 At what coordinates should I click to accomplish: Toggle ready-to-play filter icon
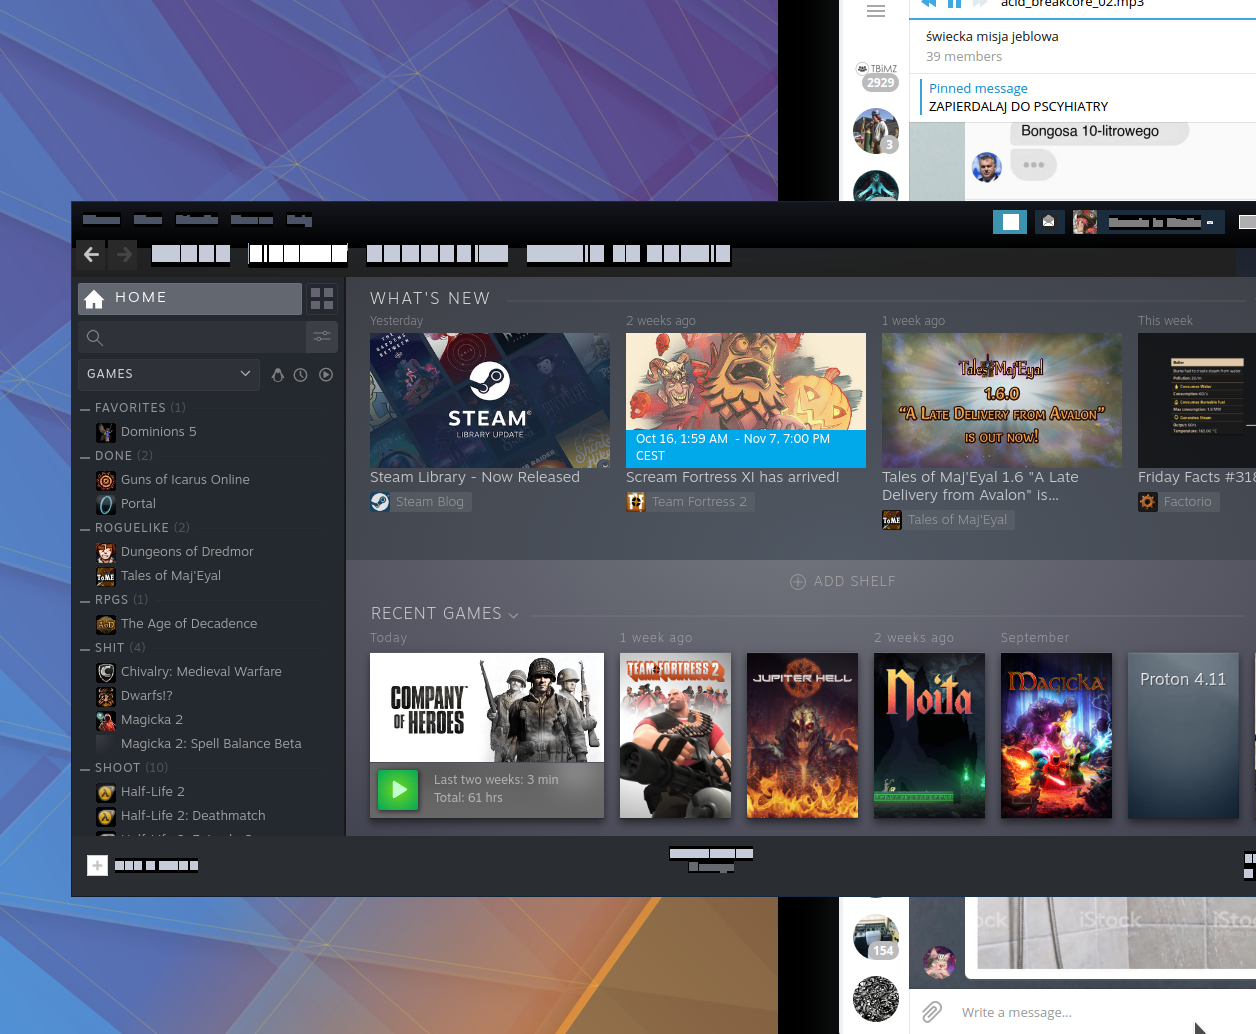[x=326, y=374]
